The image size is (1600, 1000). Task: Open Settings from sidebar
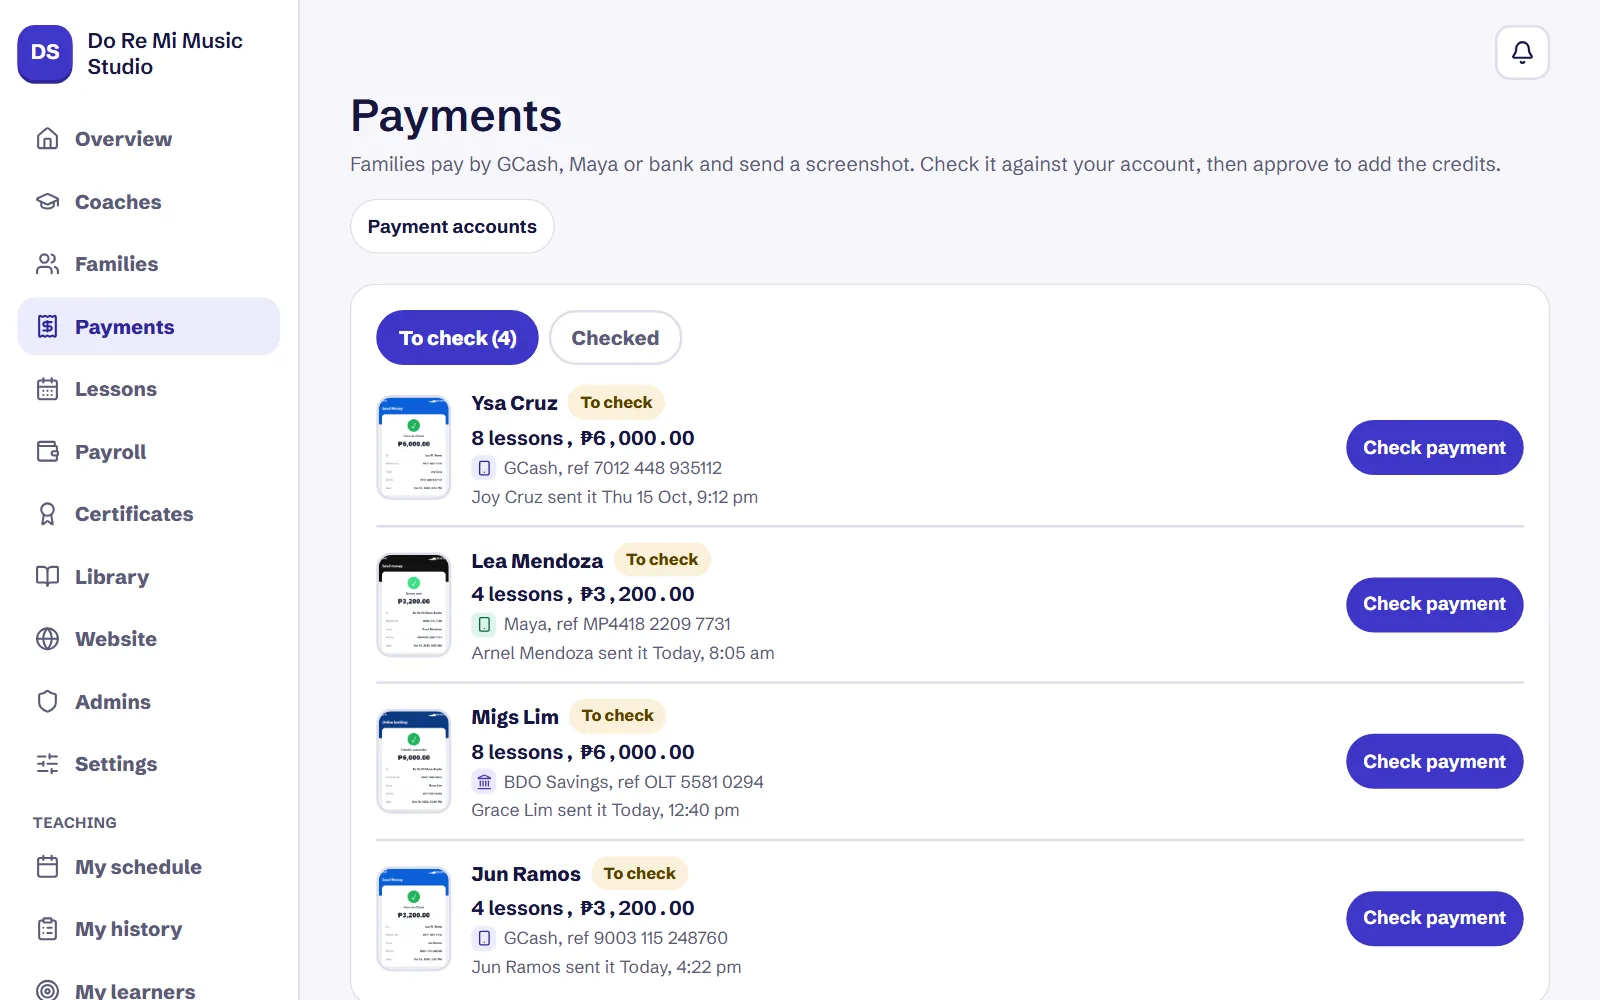(149, 764)
